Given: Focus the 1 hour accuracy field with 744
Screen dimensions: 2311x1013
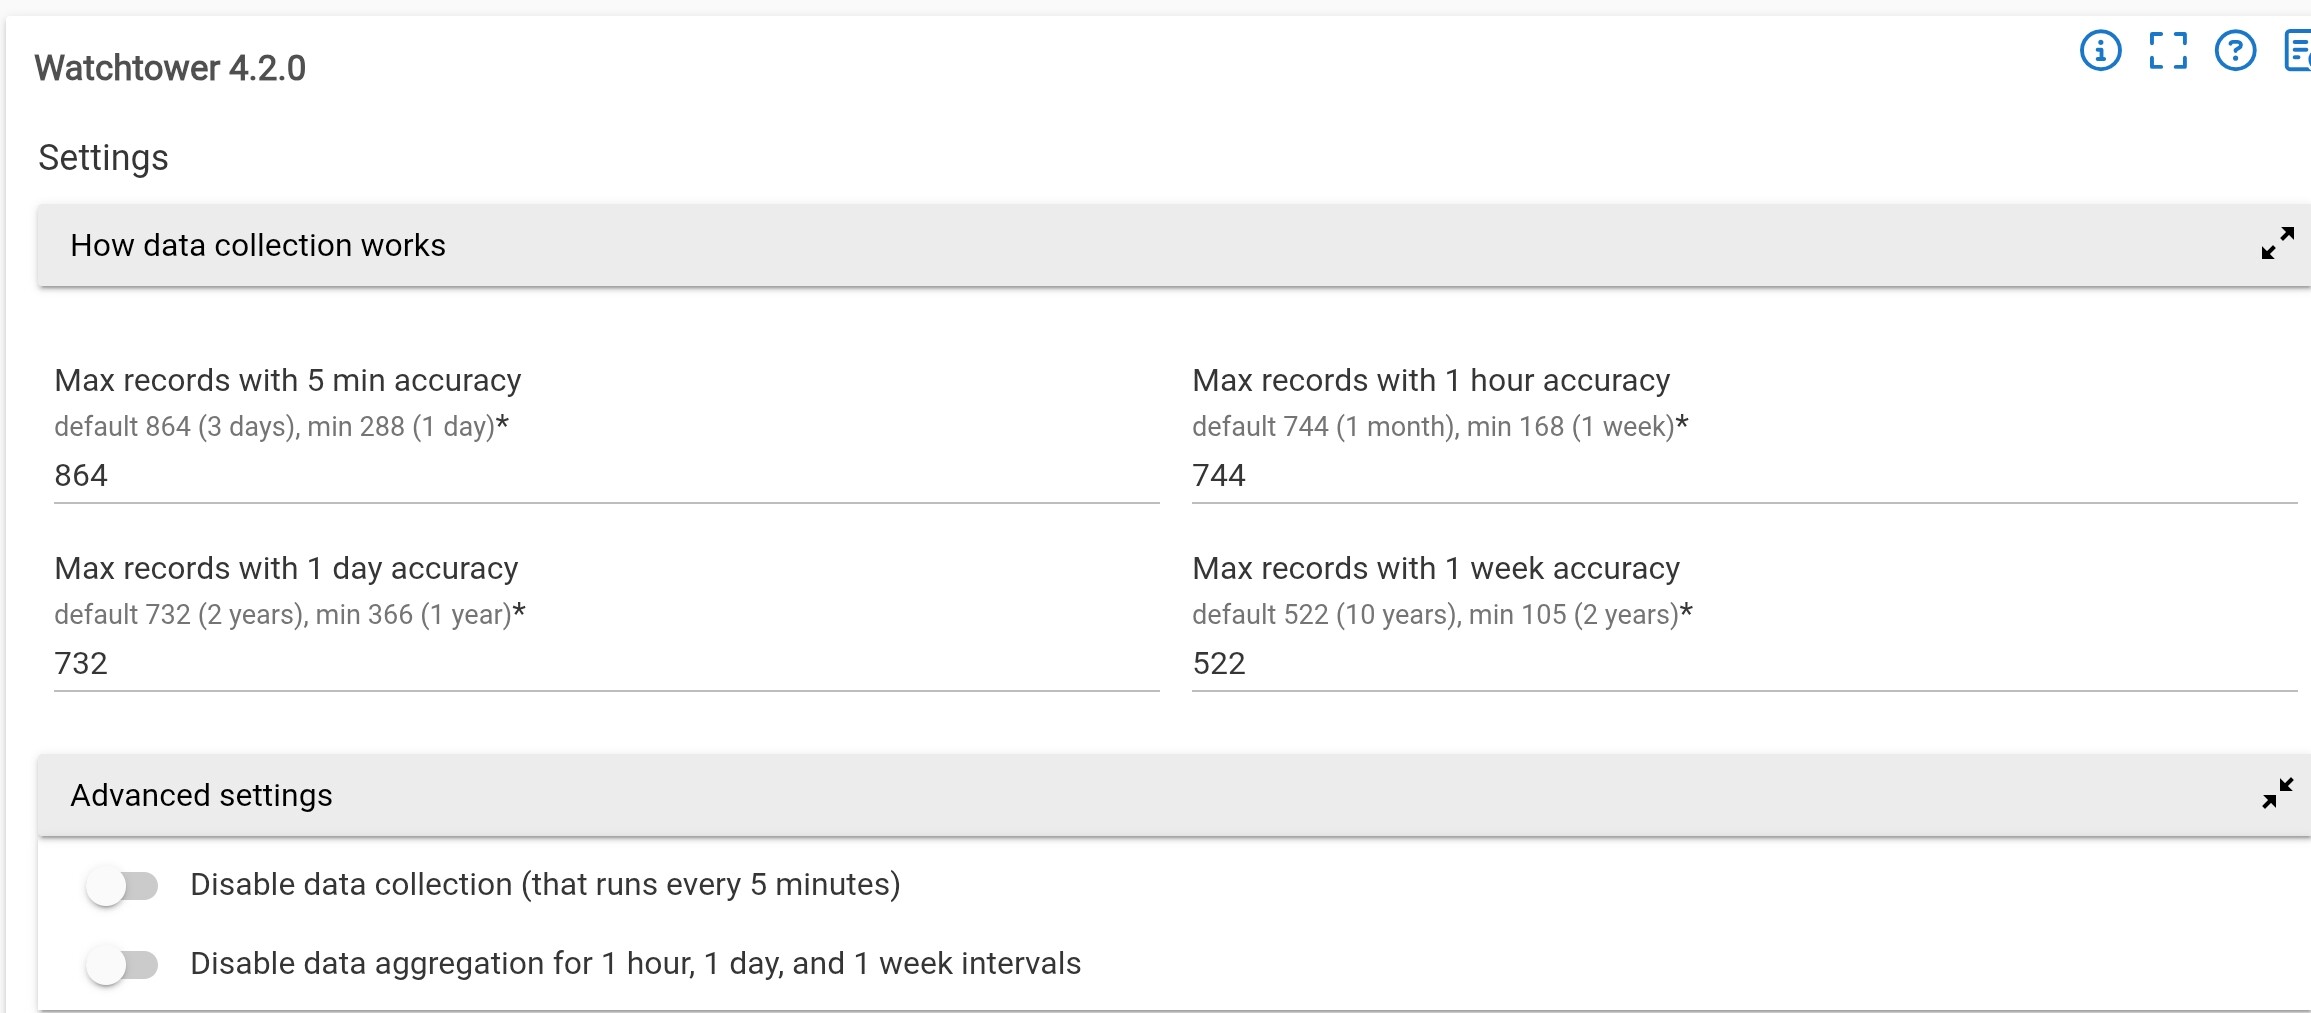Looking at the screenshot, I should click(1740, 476).
